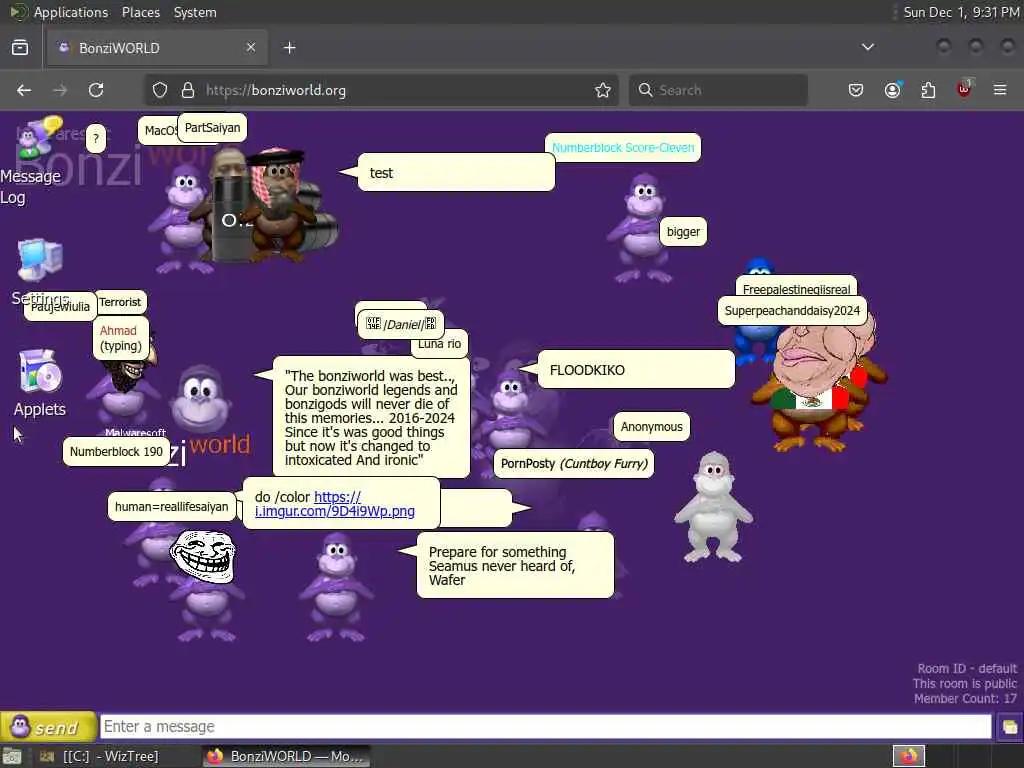
Task: Click the Freepalestinegiisreal name tag
Action: (x=796, y=288)
